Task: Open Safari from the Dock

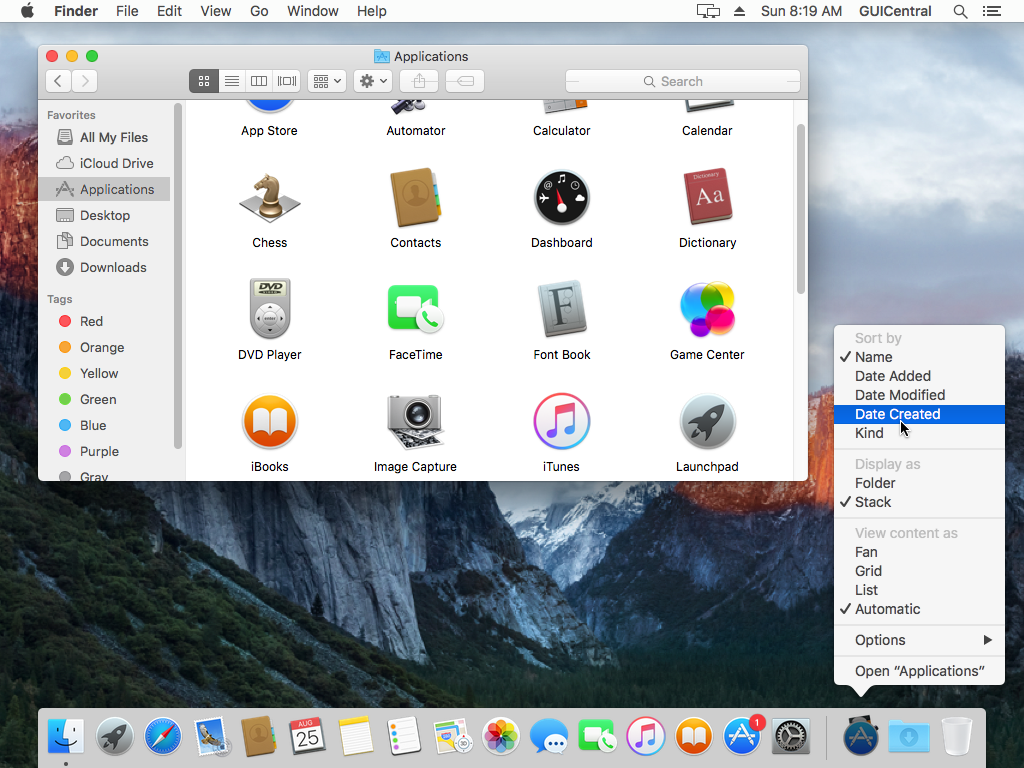Action: point(163,737)
